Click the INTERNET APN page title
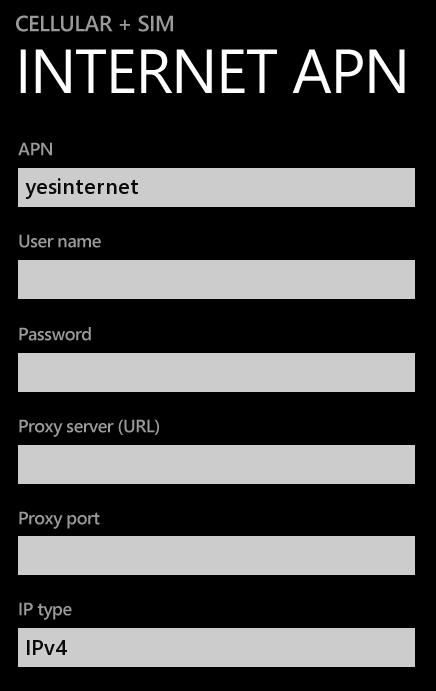 212,71
